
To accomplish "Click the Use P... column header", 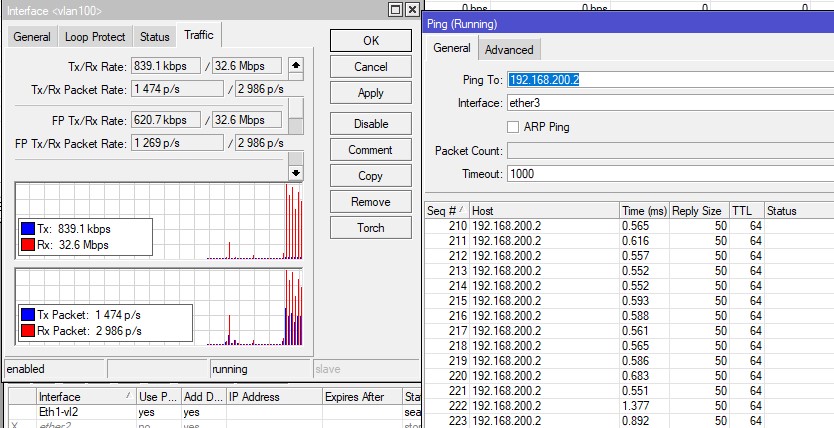I will (x=159, y=397).
